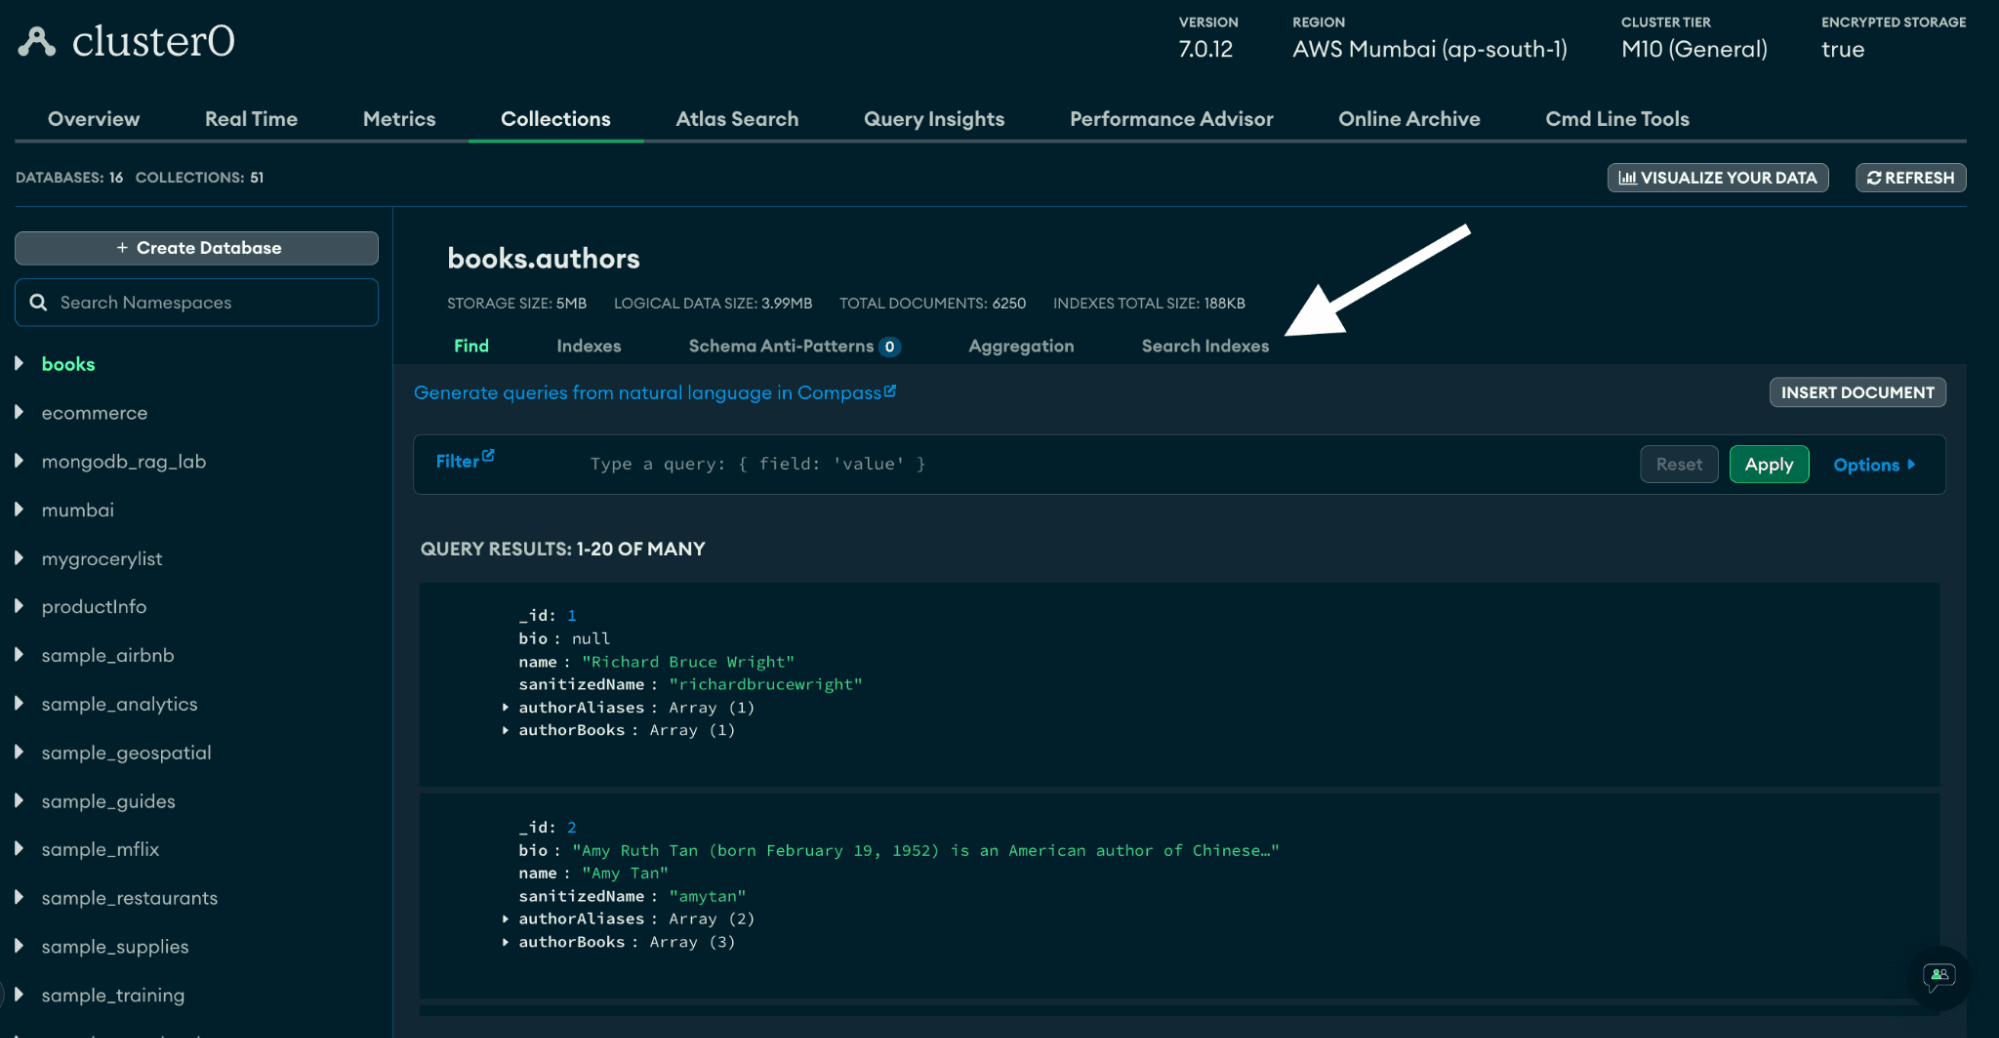Screen dimensions: 1999x1038
Task: Expand authorAliases array in Richard Bruce Wright document
Action: click(505, 708)
